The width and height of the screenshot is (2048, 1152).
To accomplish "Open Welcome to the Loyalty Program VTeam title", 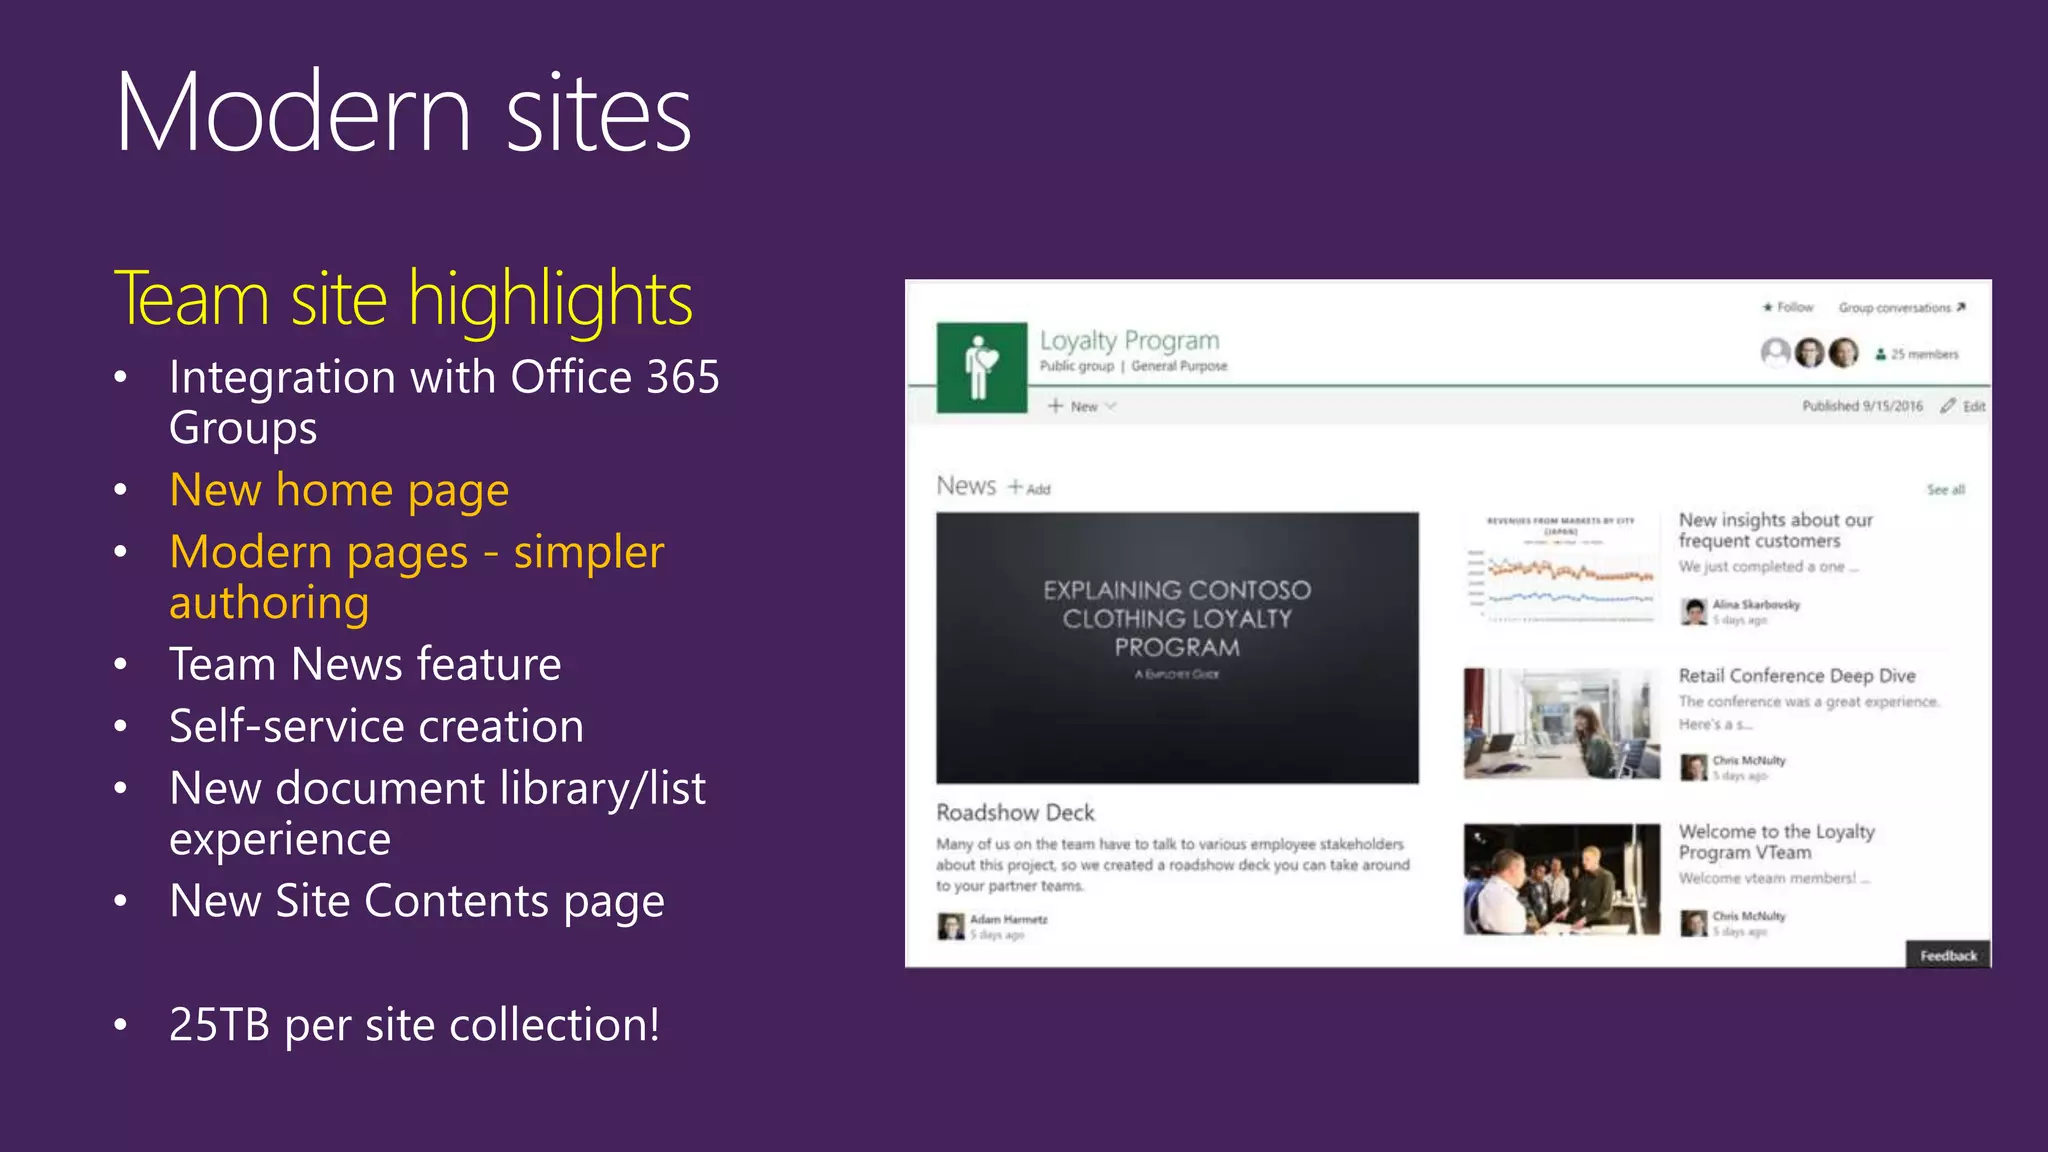I will [x=1776, y=842].
